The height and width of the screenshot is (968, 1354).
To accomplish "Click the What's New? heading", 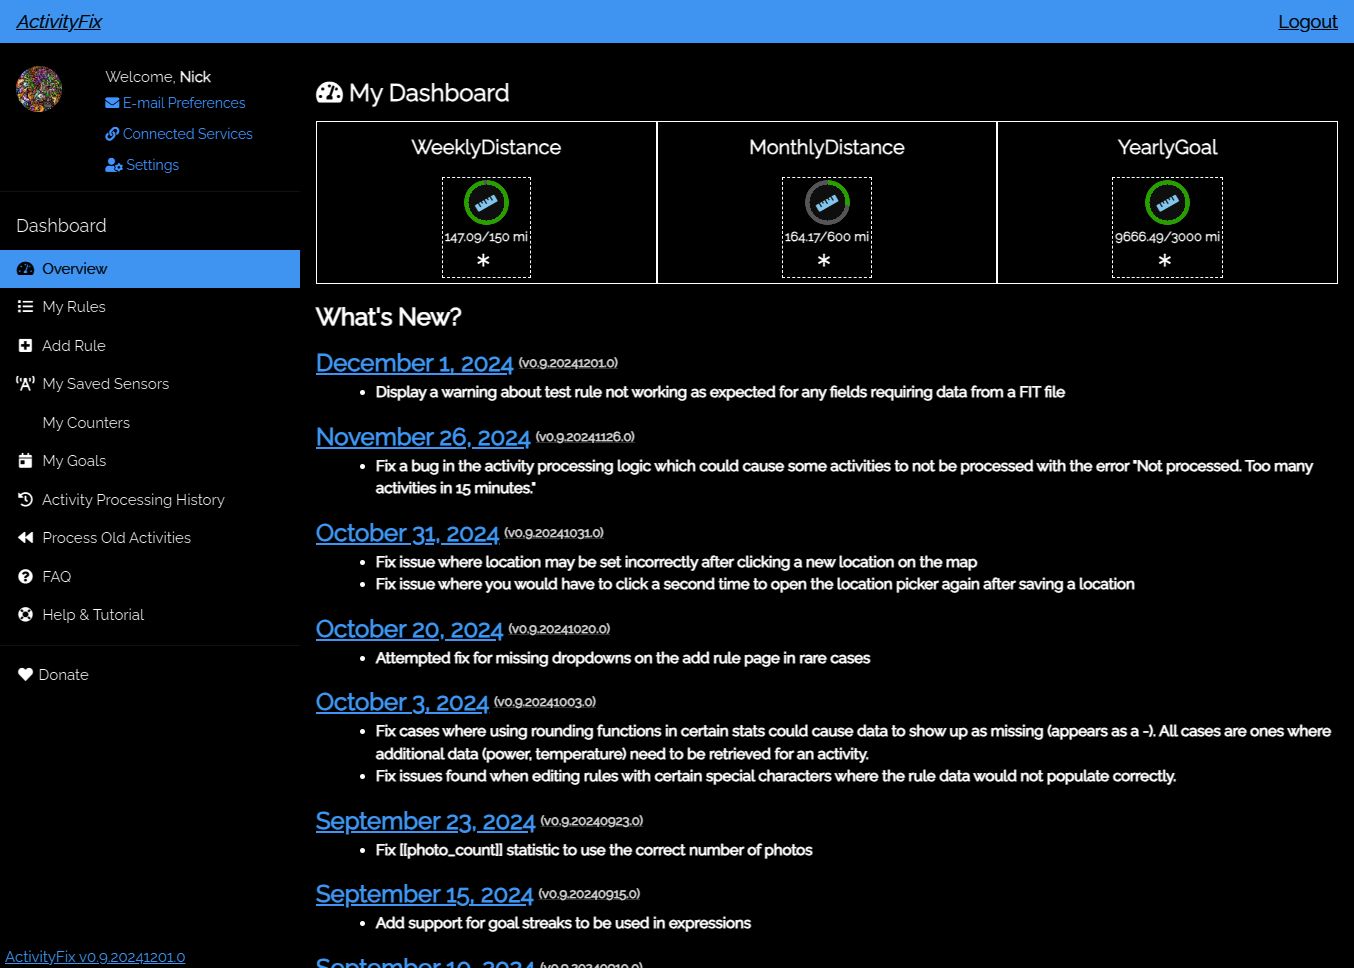I will pyautogui.click(x=388, y=317).
